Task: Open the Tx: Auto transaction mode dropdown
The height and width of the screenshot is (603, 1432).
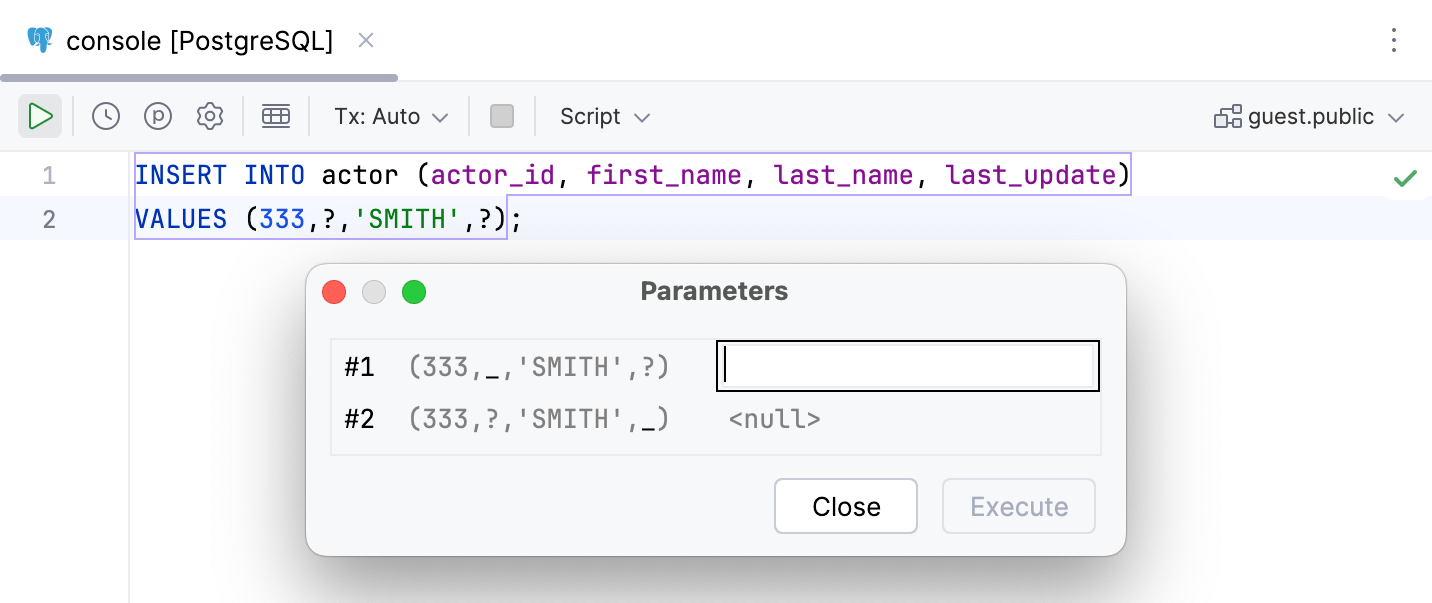Action: (x=389, y=116)
